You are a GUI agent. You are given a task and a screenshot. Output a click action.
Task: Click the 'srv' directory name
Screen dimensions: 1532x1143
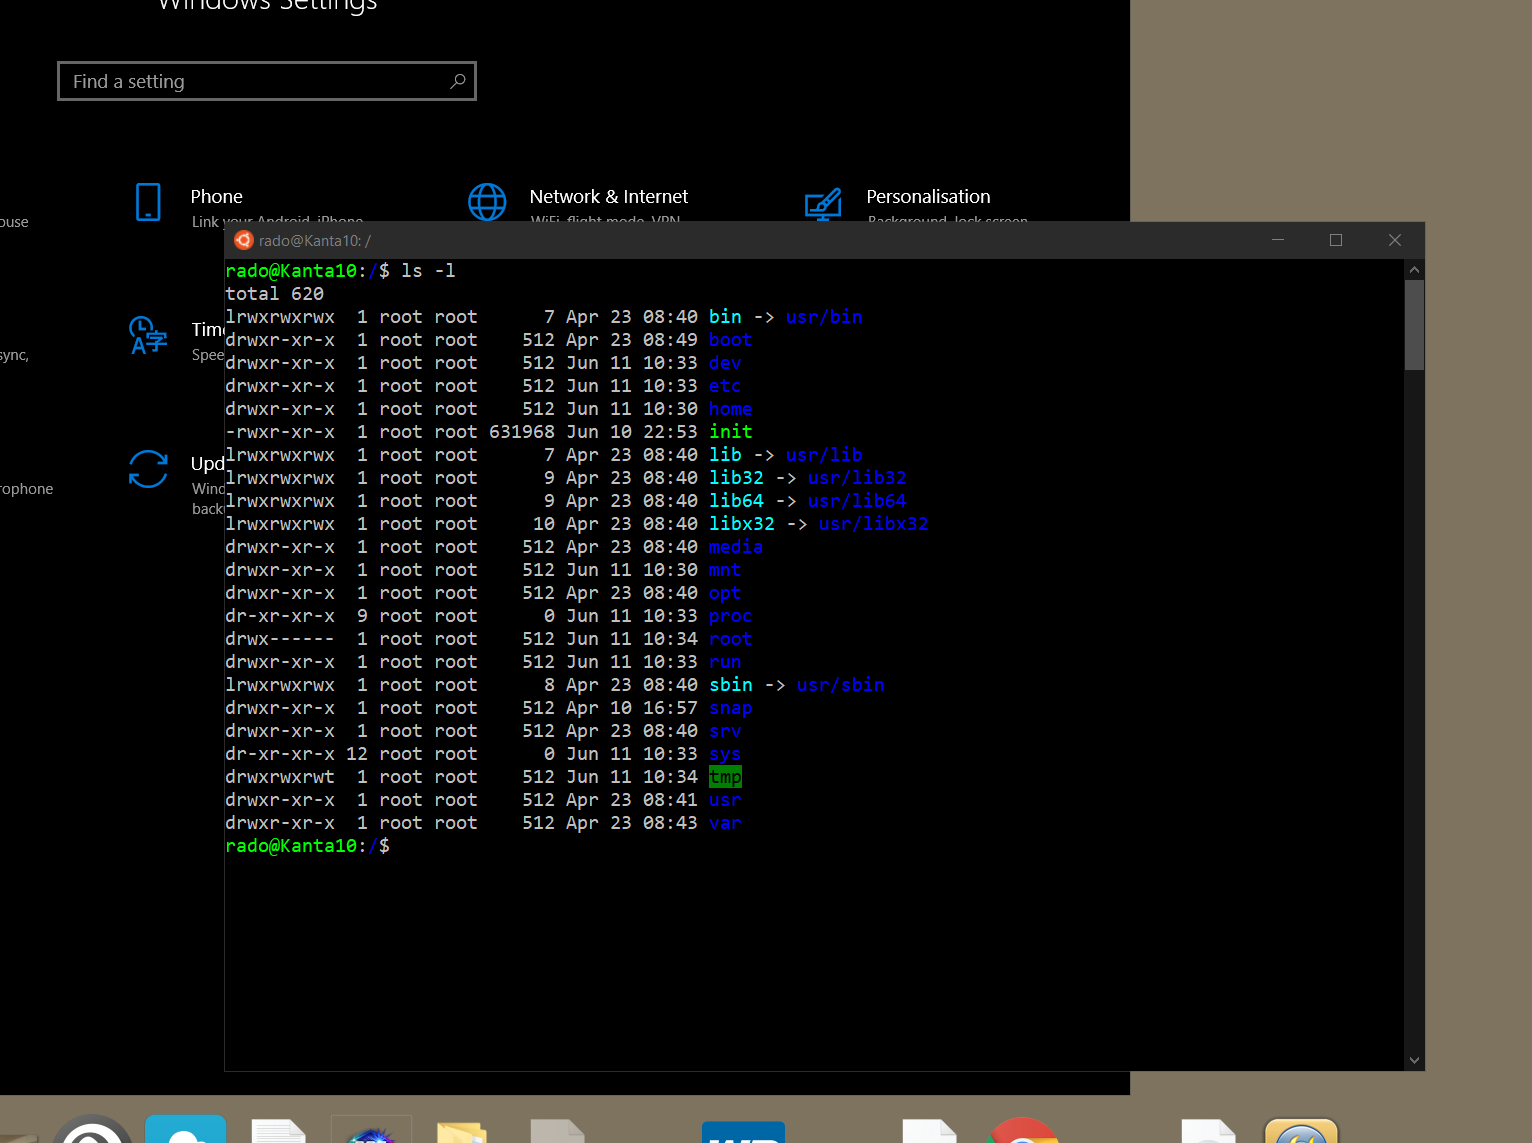tap(725, 730)
